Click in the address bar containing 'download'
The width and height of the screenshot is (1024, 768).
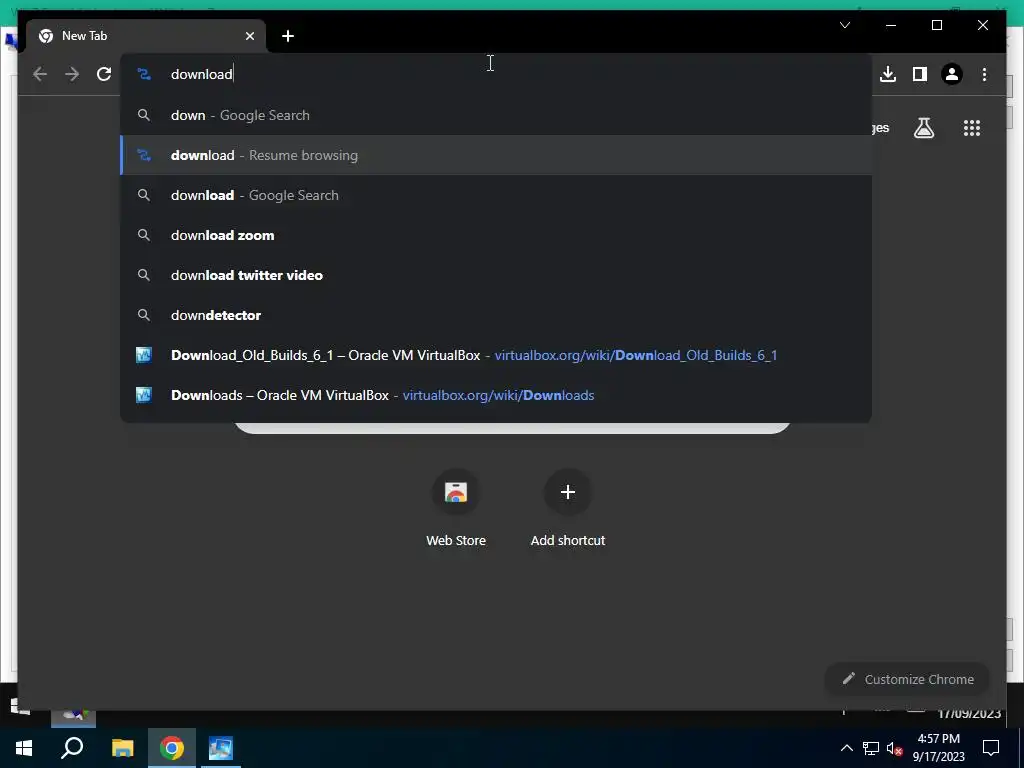[496, 74]
